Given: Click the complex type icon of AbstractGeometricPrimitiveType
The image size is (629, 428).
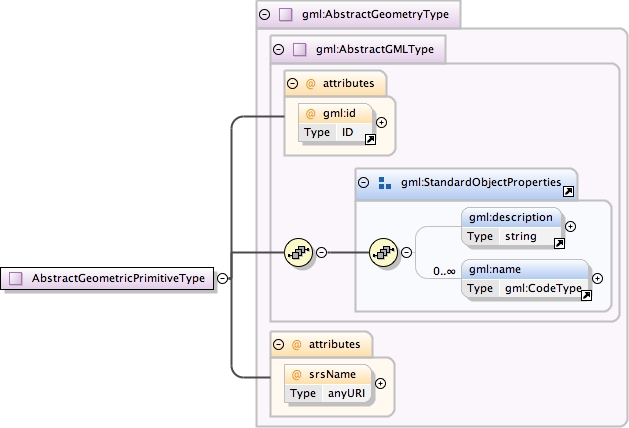Looking at the screenshot, I should click(16, 278).
